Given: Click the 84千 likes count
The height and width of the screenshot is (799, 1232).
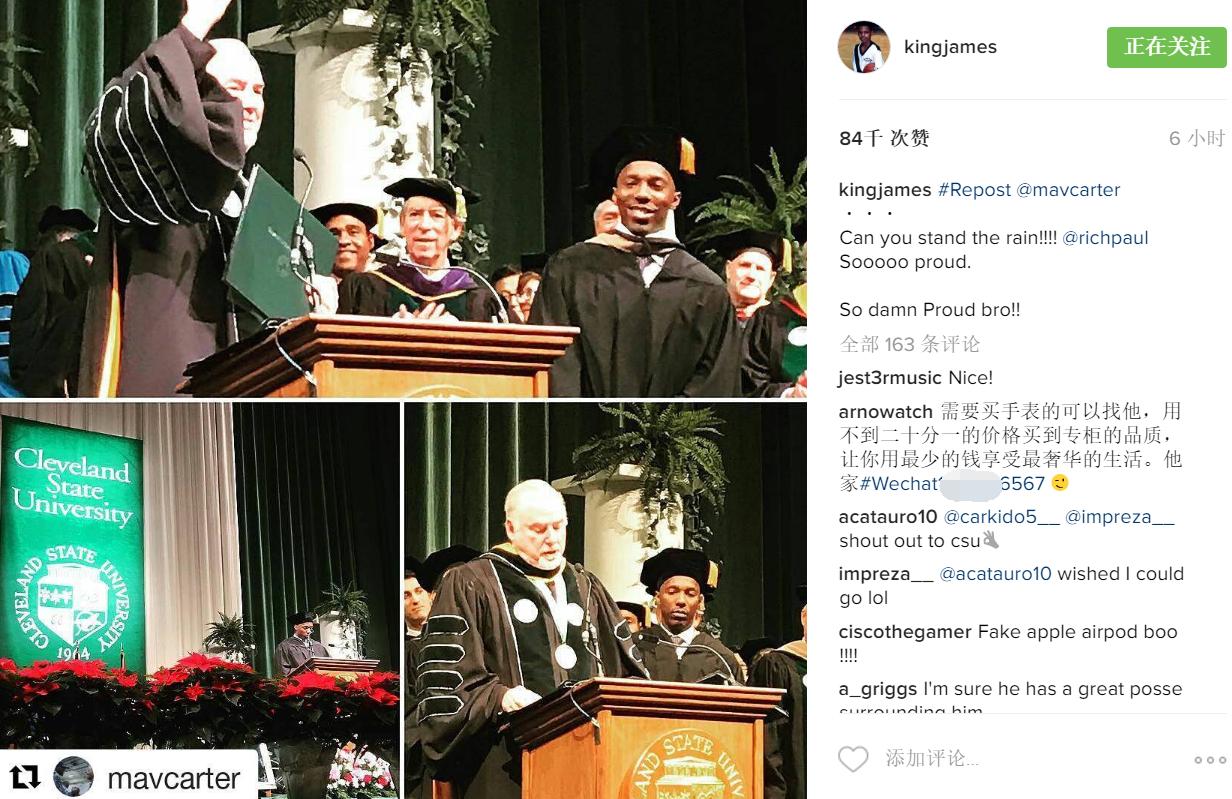Looking at the screenshot, I should coord(884,138).
